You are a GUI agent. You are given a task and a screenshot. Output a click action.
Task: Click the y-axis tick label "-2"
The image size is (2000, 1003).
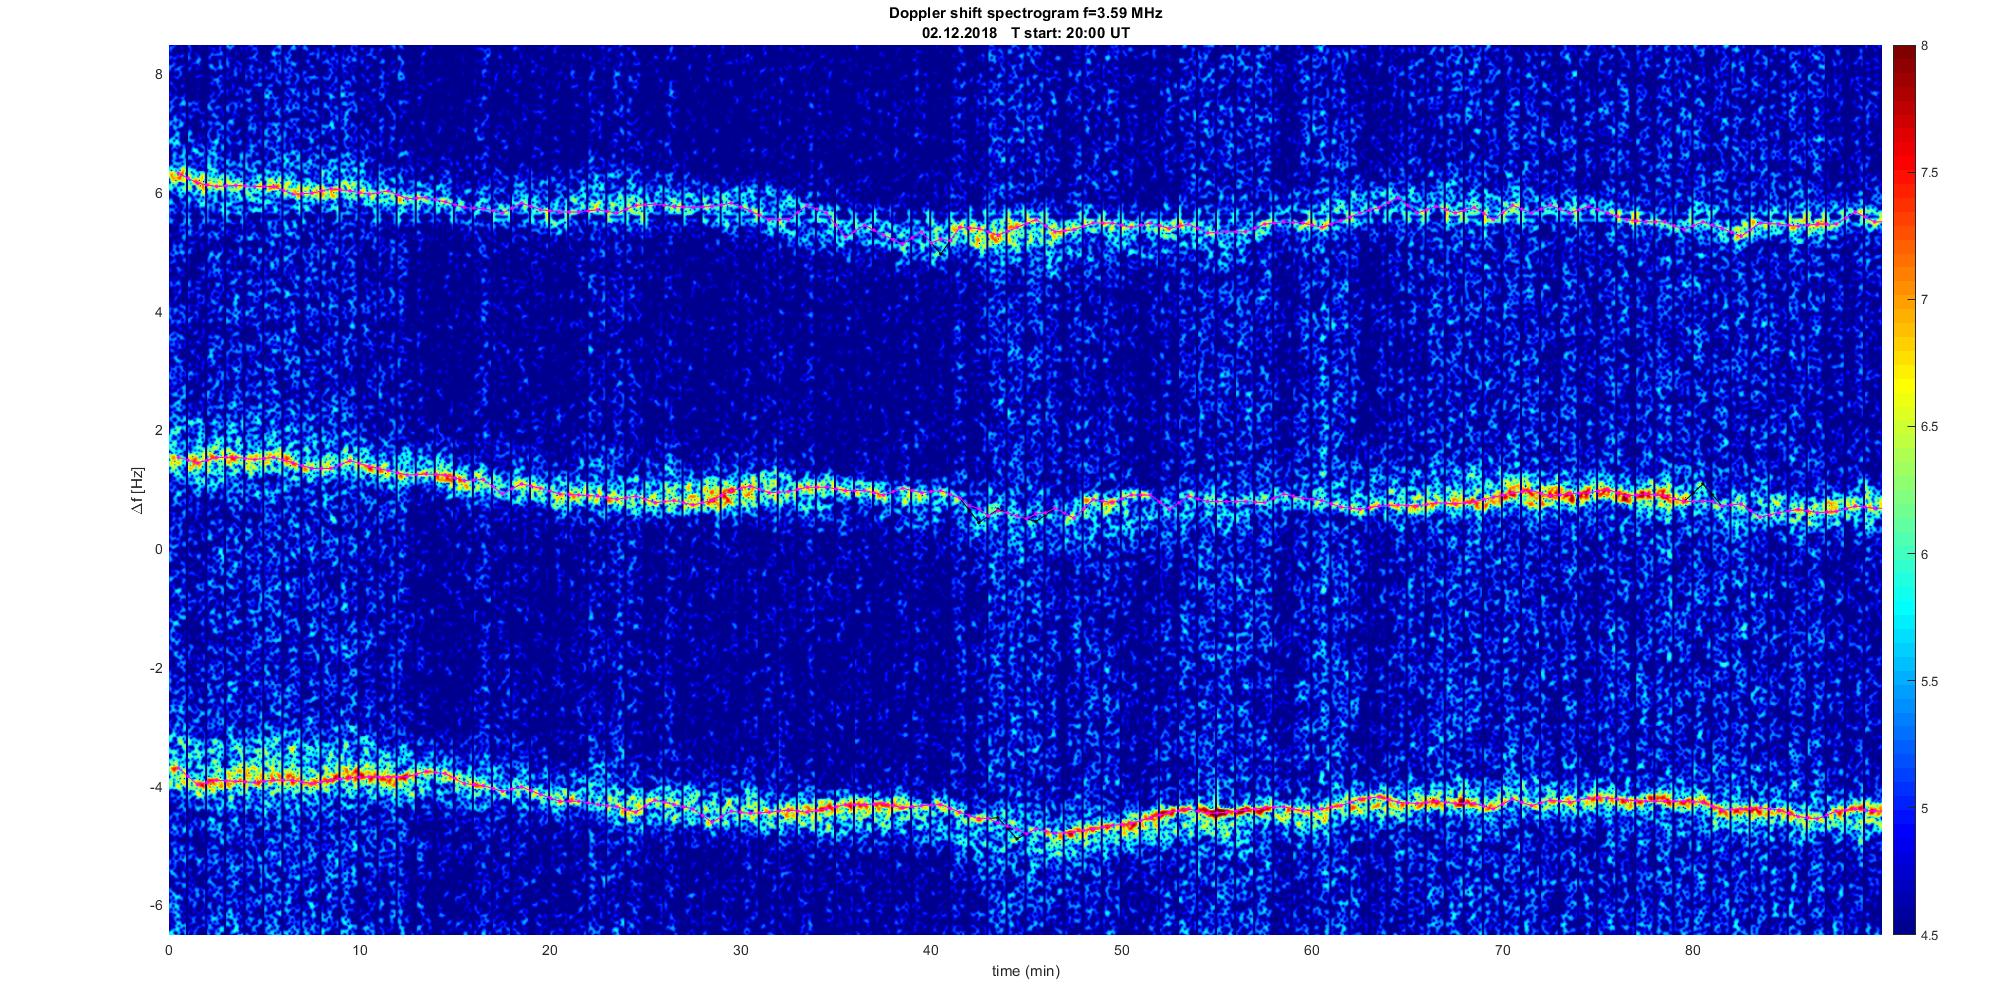pos(156,668)
